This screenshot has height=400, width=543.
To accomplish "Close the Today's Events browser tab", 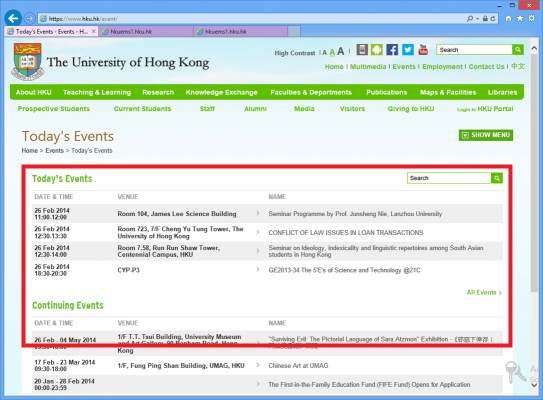I will point(94,31).
